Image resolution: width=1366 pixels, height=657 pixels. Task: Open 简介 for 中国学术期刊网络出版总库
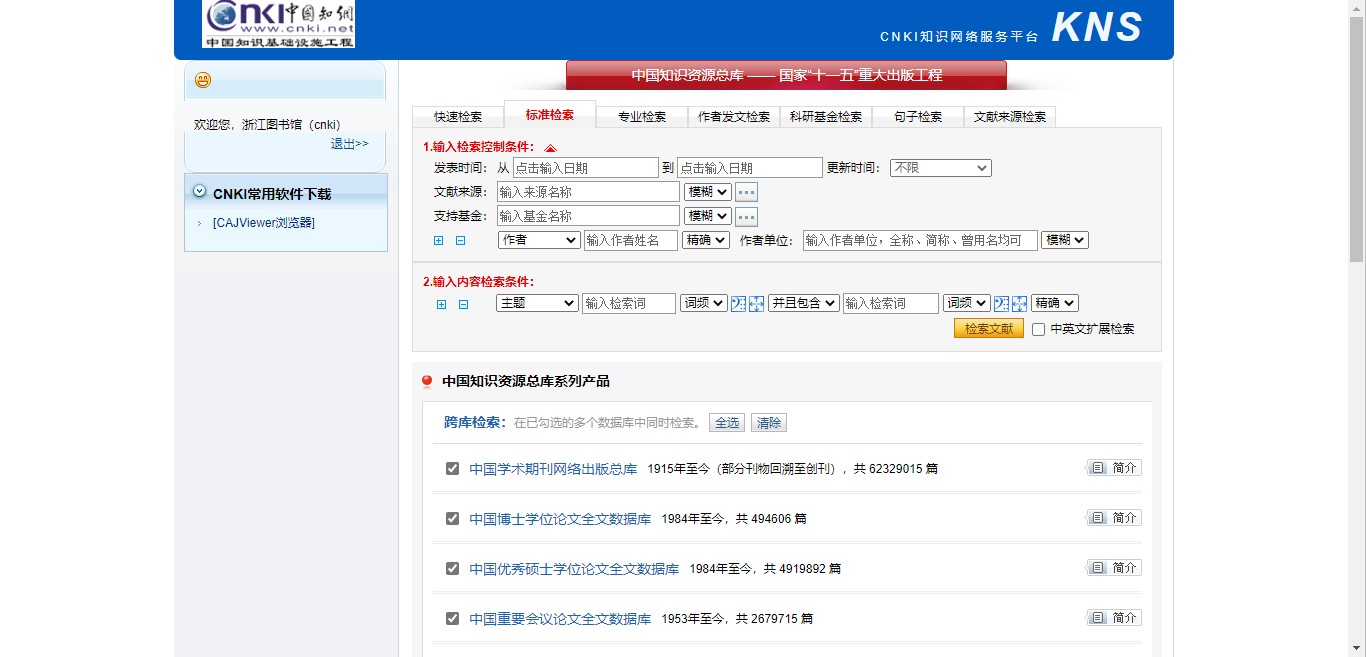click(x=1114, y=468)
